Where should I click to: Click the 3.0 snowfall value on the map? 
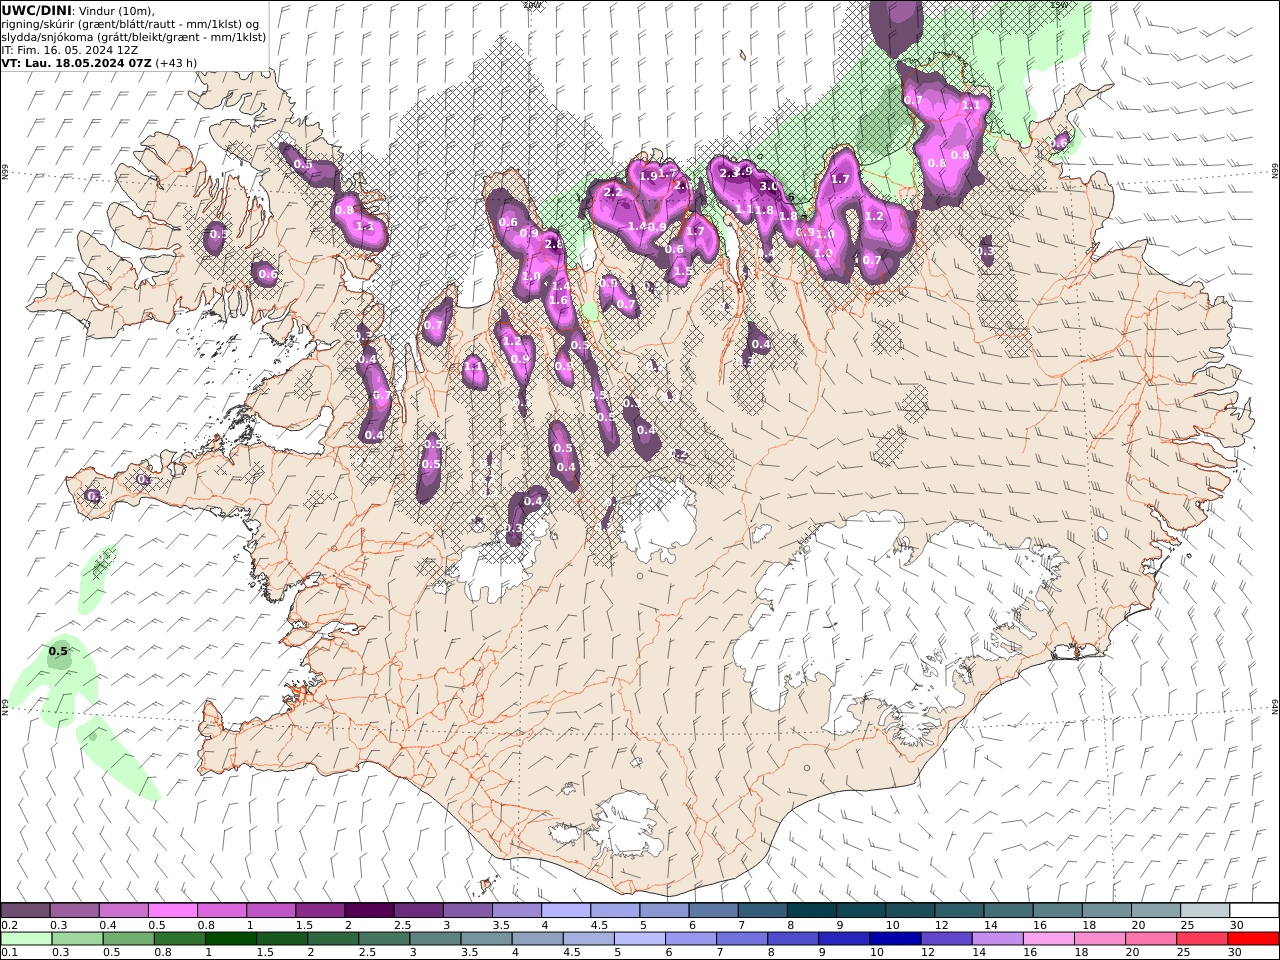769,186
